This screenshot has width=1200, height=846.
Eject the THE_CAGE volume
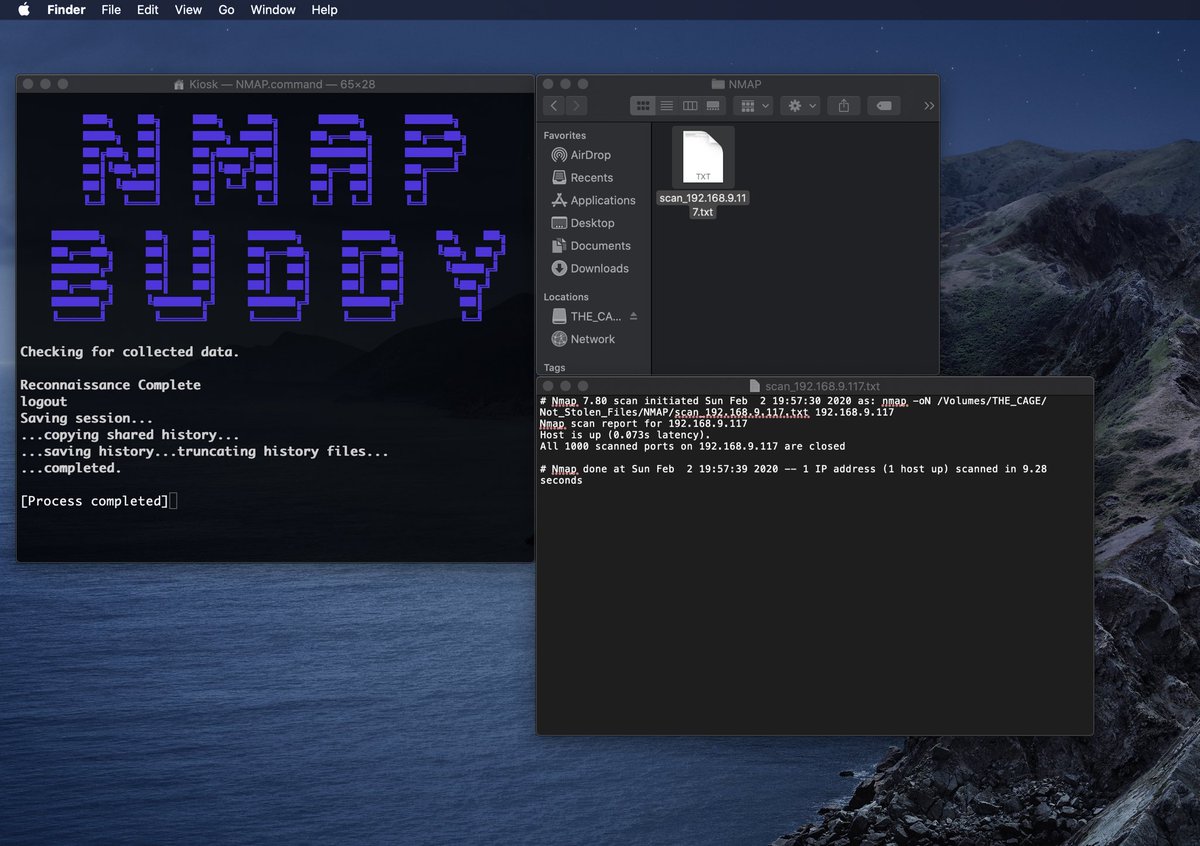[x=633, y=316]
